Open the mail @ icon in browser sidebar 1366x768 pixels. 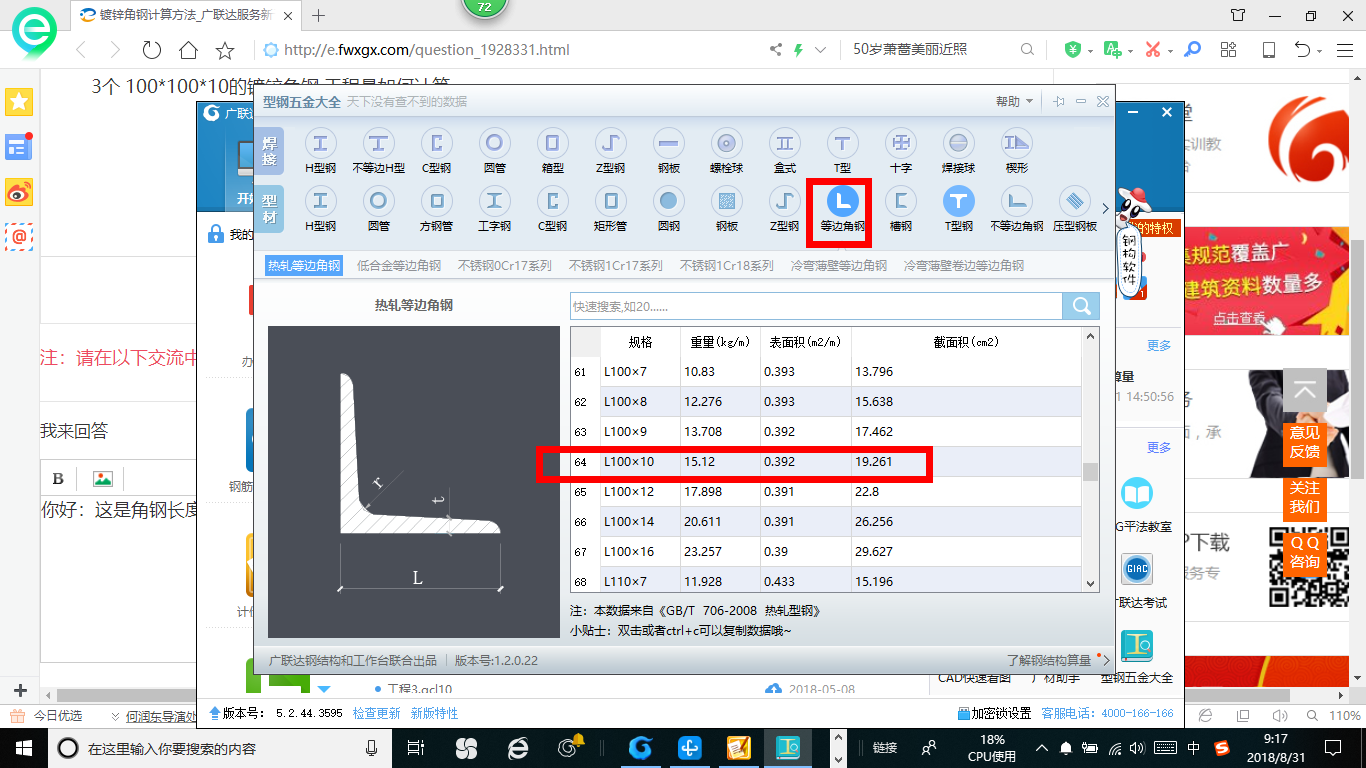click(19, 237)
